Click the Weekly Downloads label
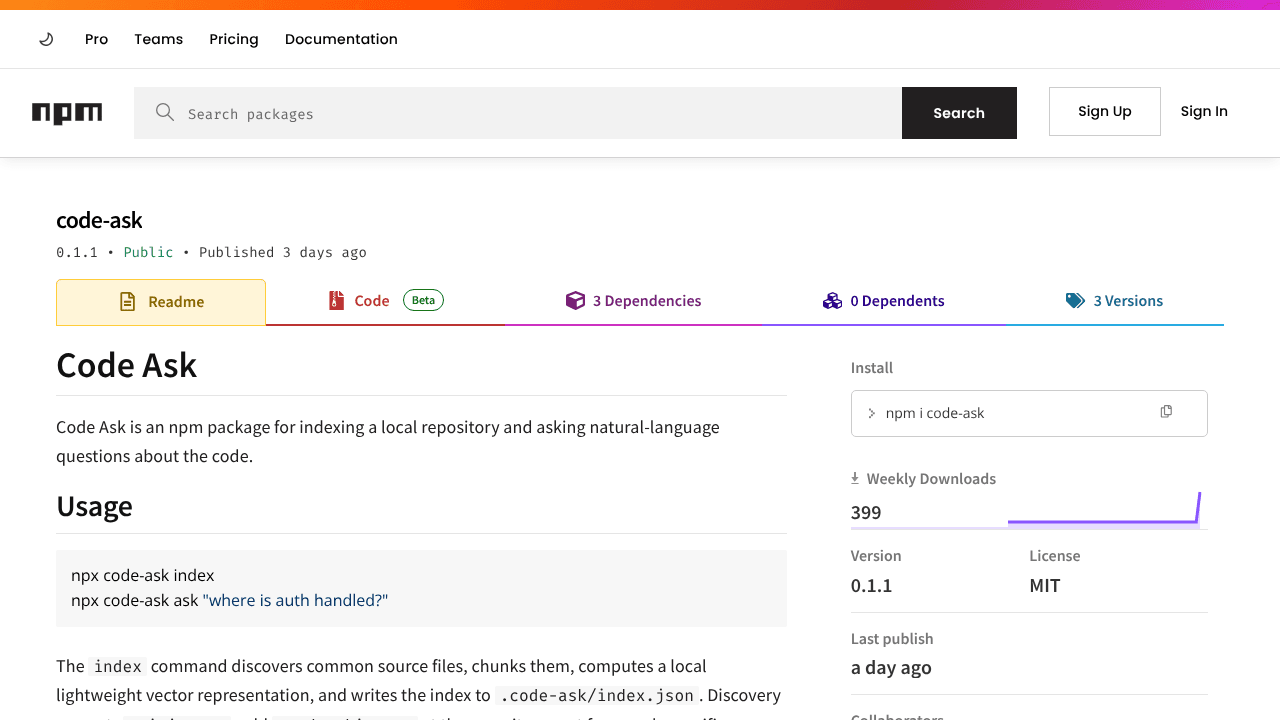The image size is (1280, 720). coord(931,479)
